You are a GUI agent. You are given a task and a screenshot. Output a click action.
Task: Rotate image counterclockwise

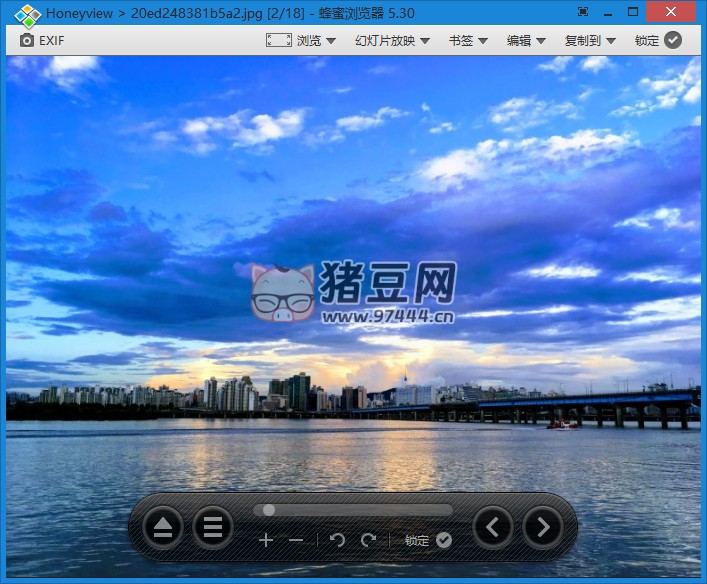(338, 540)
